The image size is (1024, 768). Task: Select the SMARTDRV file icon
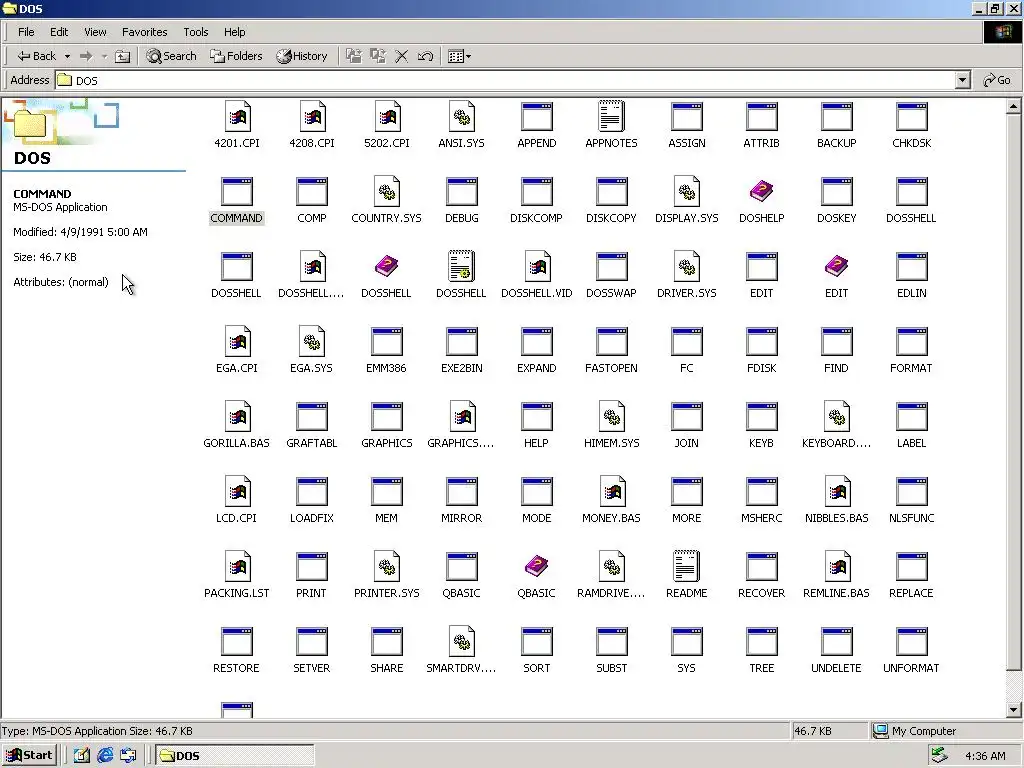(462, 642)
